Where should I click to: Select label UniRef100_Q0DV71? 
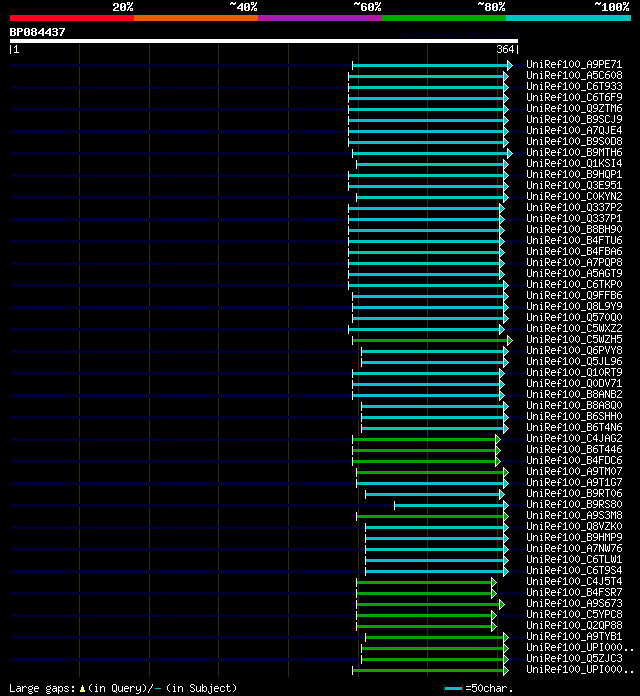click(x=574, y=383)
